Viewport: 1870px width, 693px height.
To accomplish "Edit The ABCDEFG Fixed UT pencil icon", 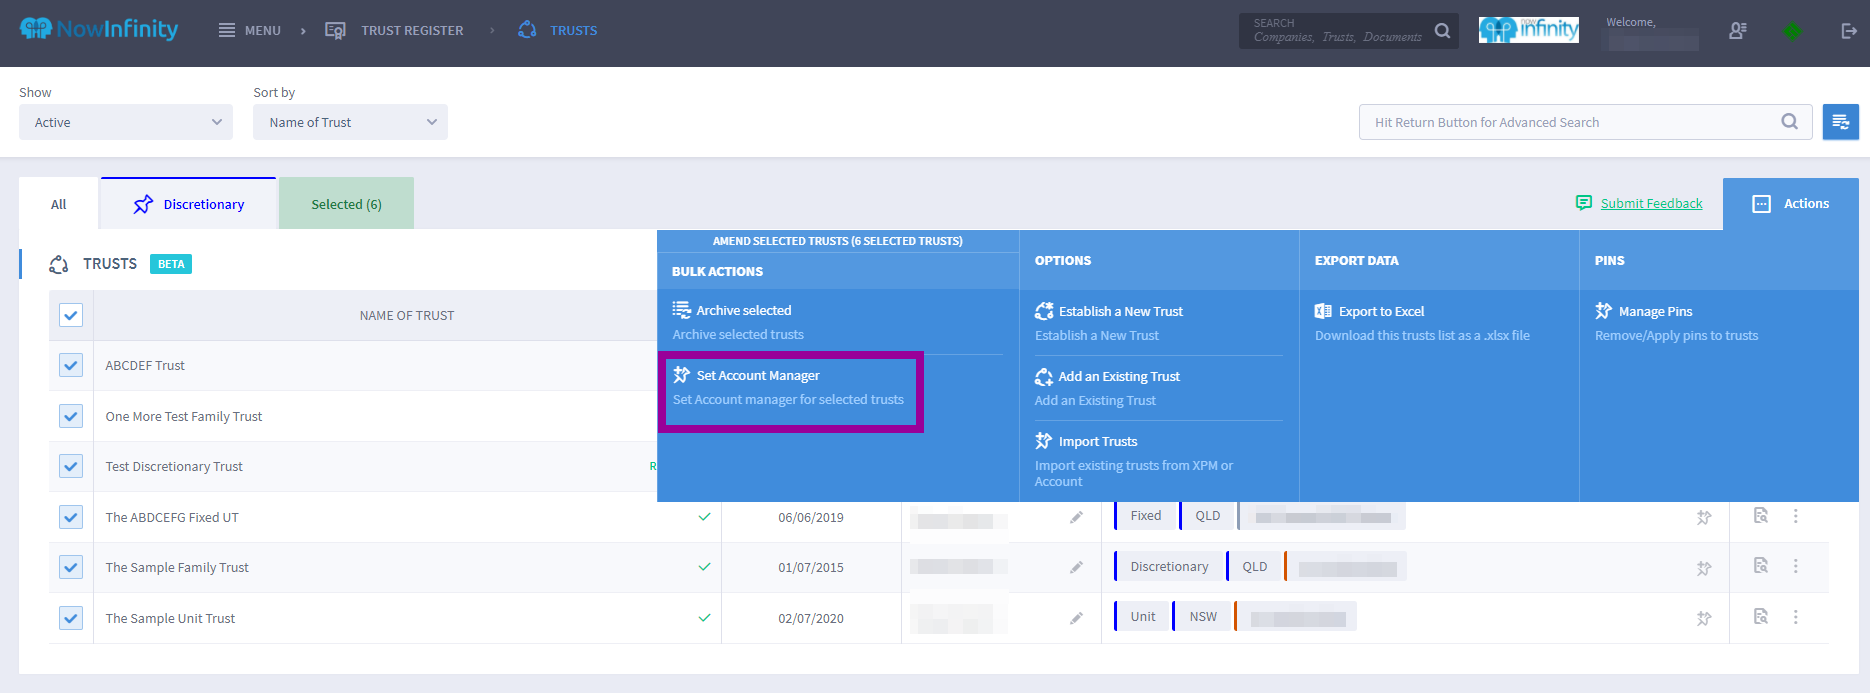I will click(x=1076, y=517).
